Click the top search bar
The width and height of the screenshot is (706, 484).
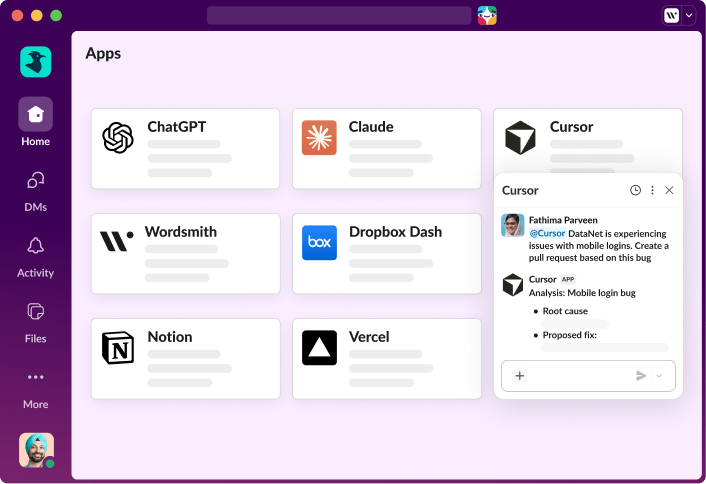coord(339,15)
